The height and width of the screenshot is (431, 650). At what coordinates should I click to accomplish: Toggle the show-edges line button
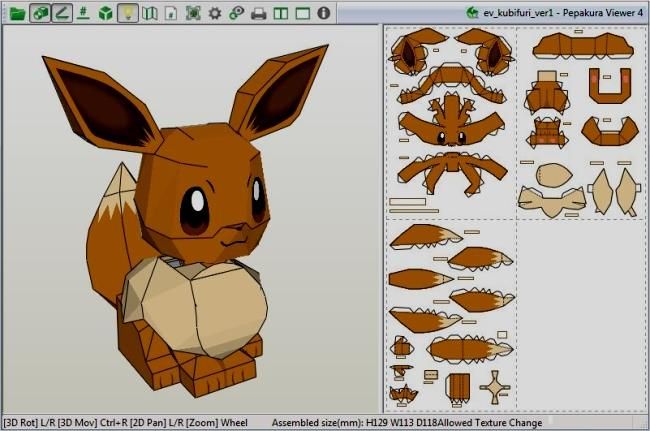62,13
